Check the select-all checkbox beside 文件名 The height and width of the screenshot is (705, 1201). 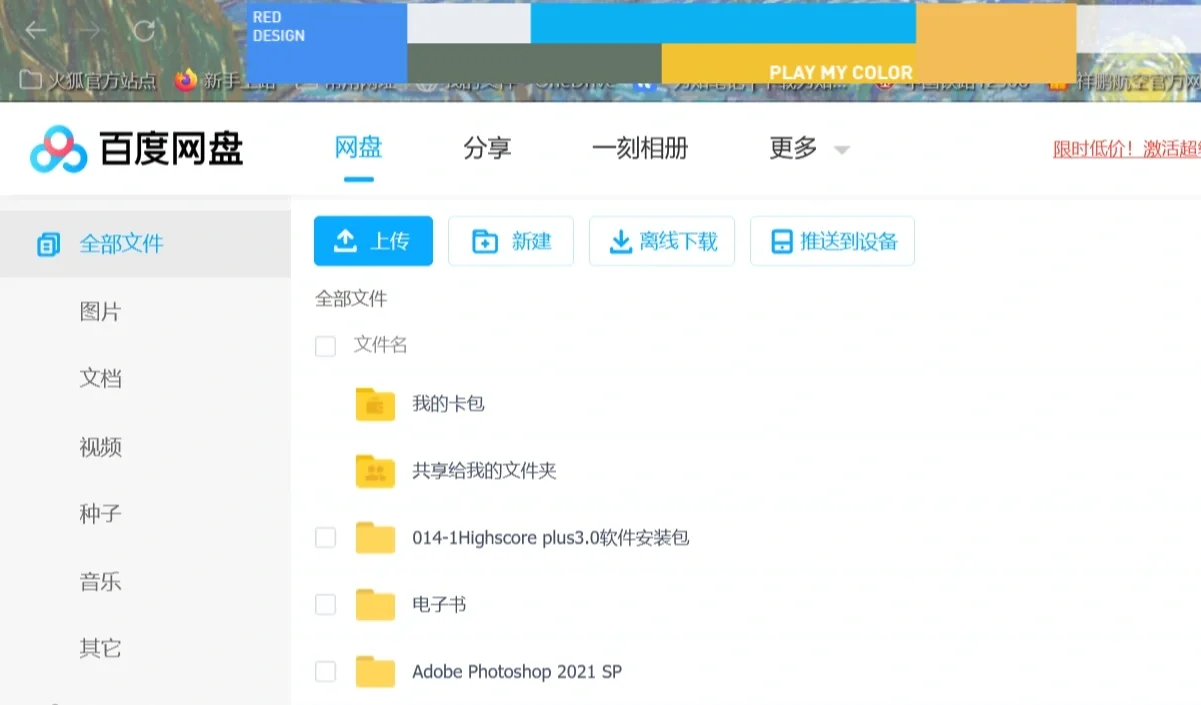[325, 346]
